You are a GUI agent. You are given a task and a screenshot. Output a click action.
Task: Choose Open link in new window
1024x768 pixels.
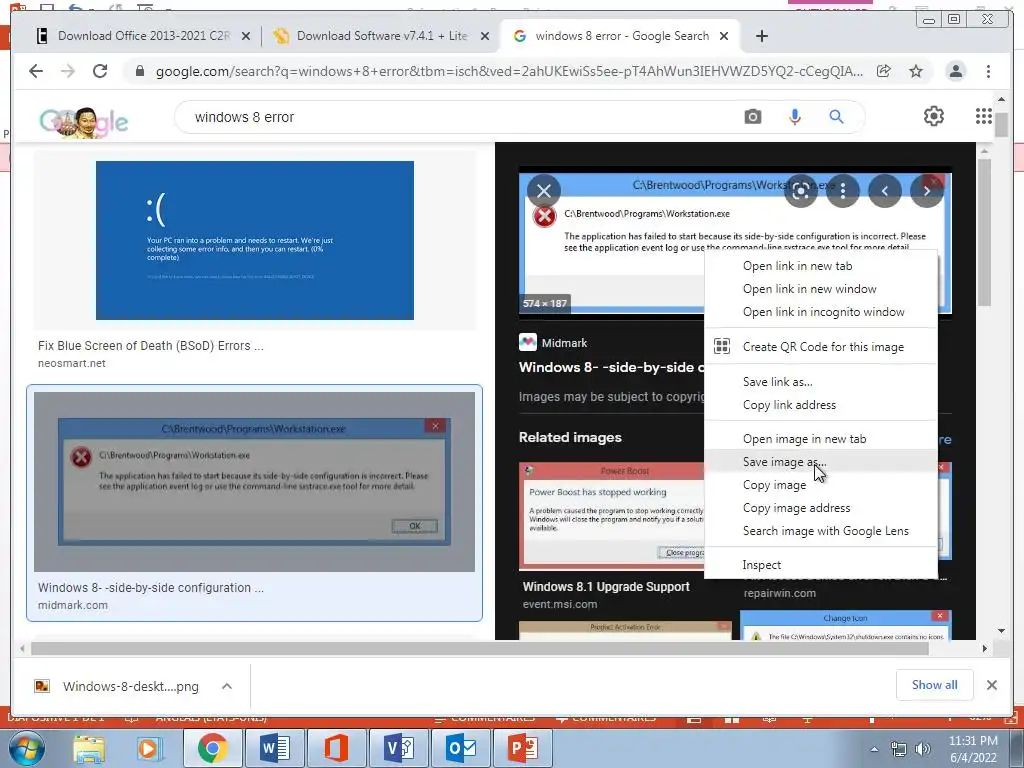click(821, 289)
